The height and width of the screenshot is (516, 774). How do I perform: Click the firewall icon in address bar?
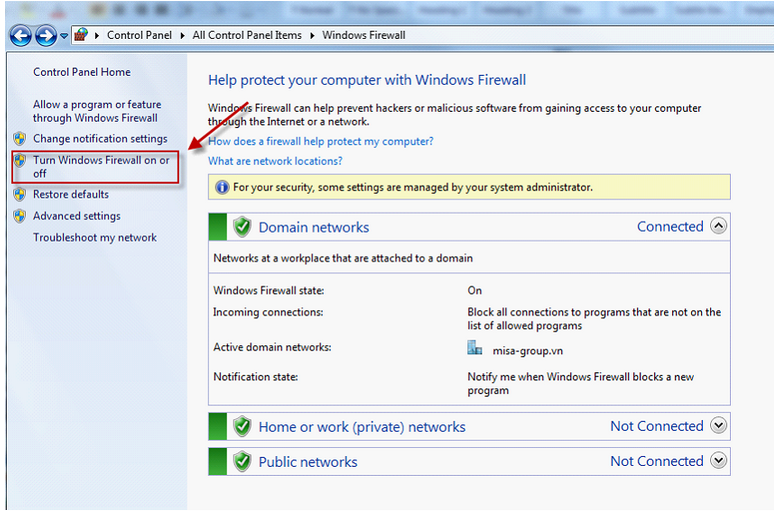coord(81,35)
